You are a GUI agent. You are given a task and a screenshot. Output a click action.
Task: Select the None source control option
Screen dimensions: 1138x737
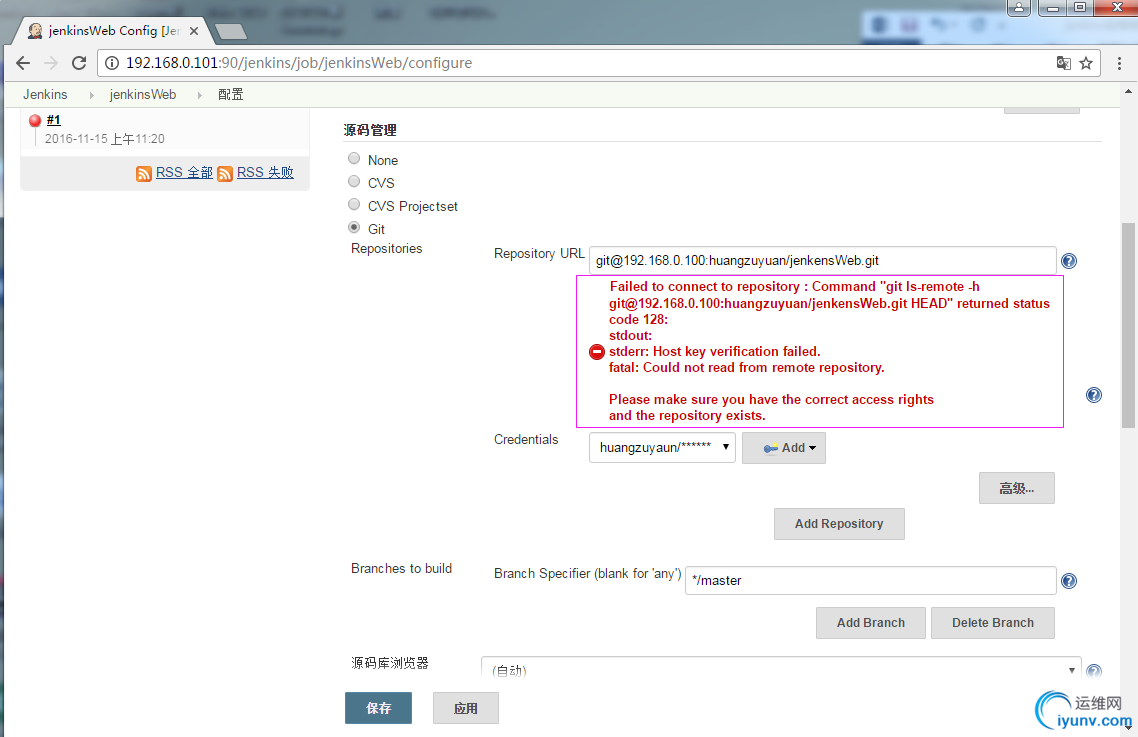(x=354, y=158)
